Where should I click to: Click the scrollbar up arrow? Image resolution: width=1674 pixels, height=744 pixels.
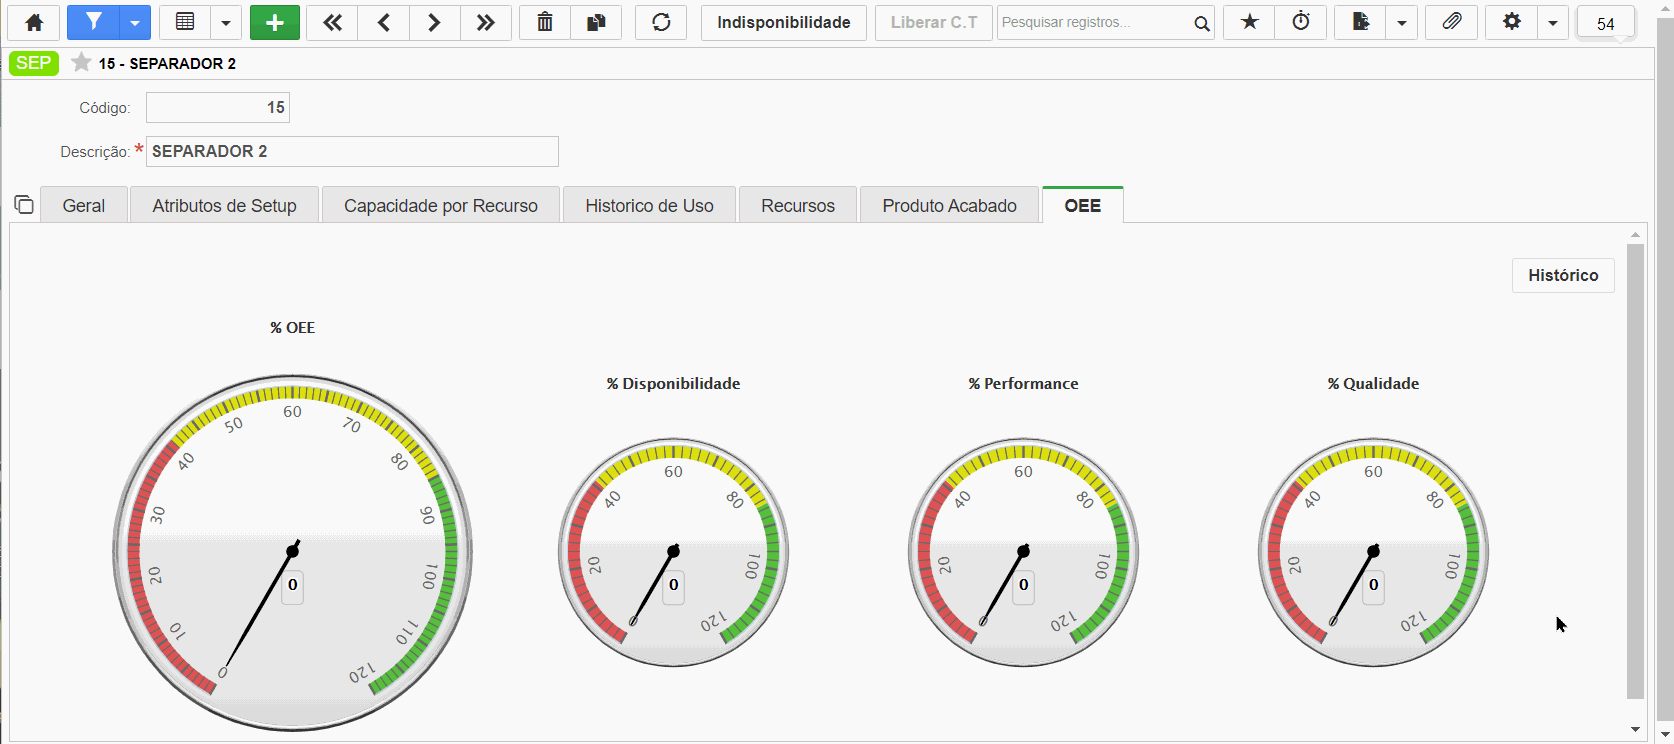point(1635,234)
